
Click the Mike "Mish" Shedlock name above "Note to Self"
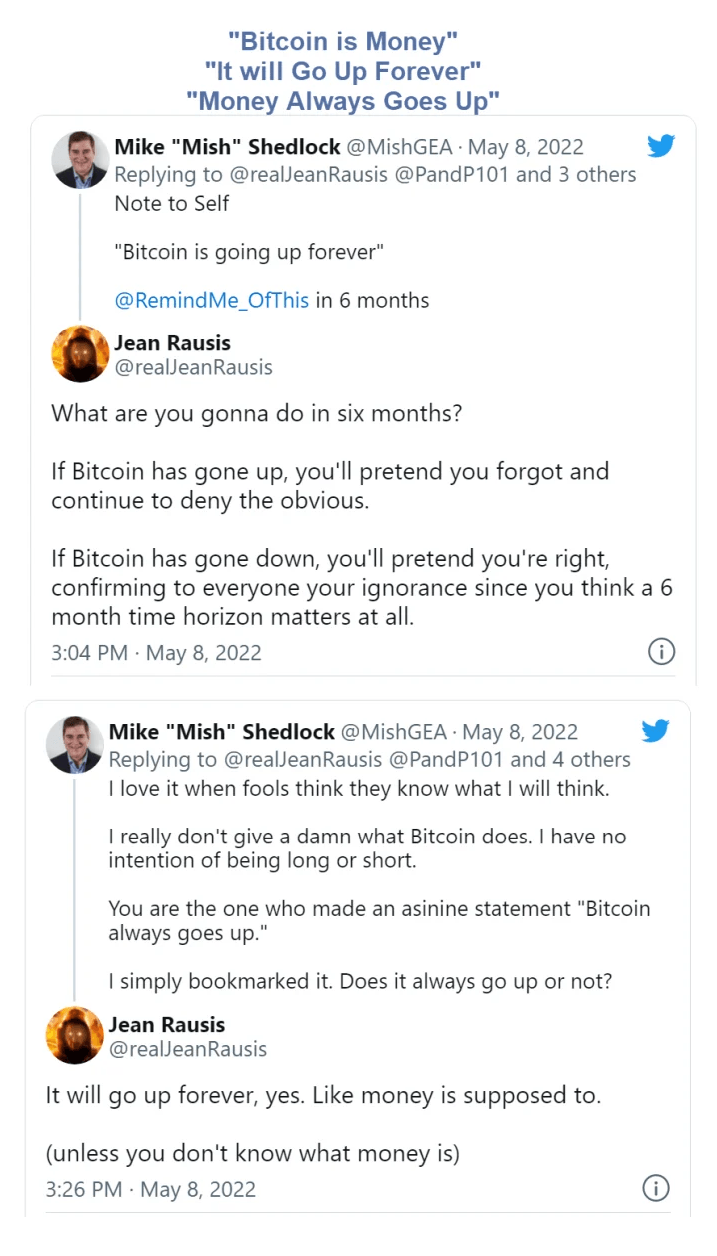227,147
